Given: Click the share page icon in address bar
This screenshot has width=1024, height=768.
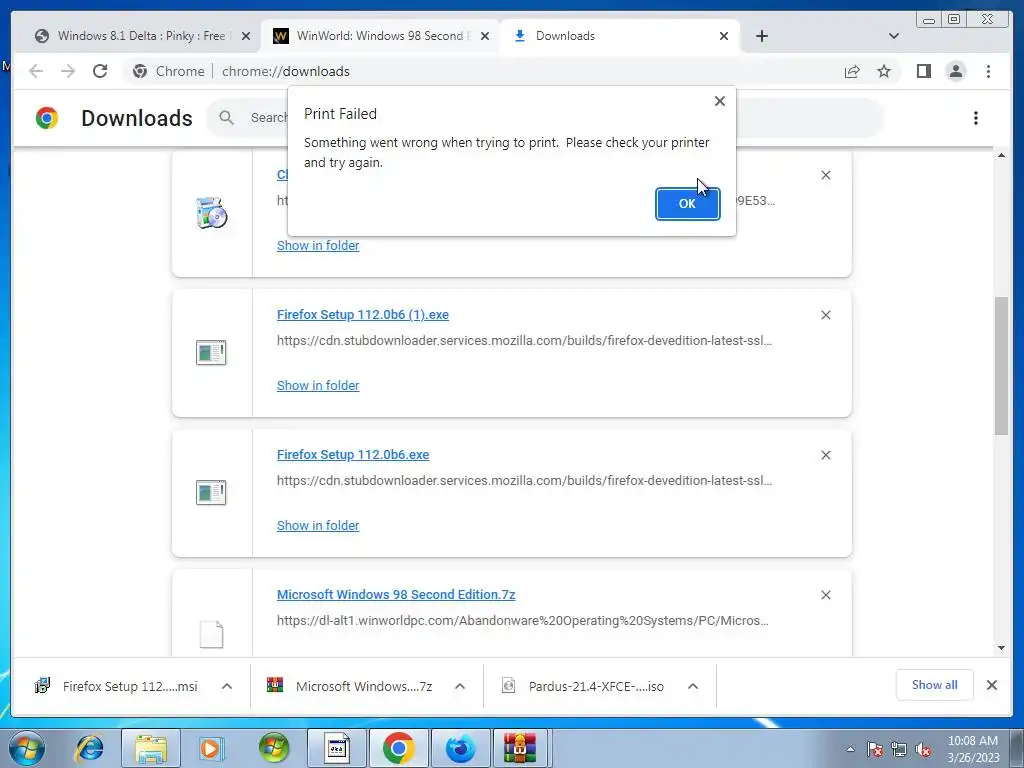Looking at the screenshot, I should [x=852, y=71].
